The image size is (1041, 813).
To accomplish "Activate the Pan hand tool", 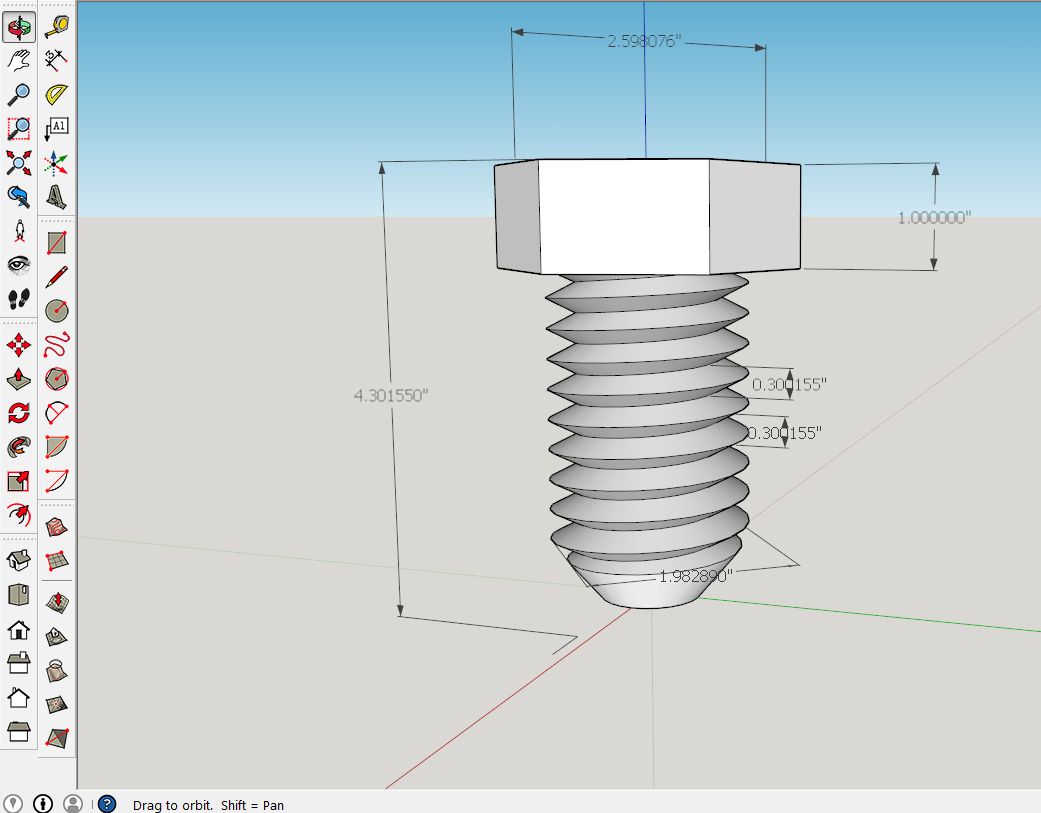I will (19, 60).
